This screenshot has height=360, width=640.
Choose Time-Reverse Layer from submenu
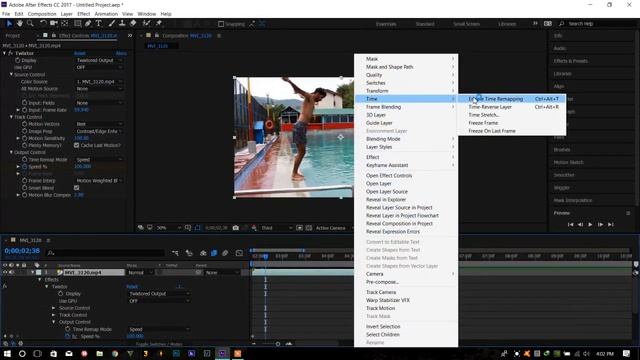pos(511,107)
